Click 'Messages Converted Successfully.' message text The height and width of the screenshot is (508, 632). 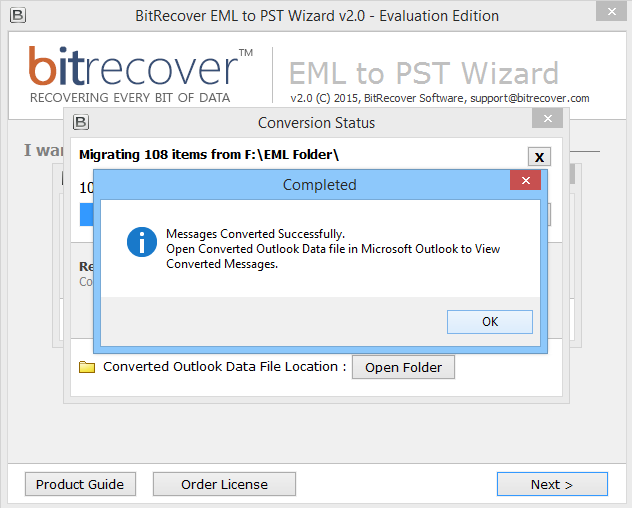coord(256,234)
